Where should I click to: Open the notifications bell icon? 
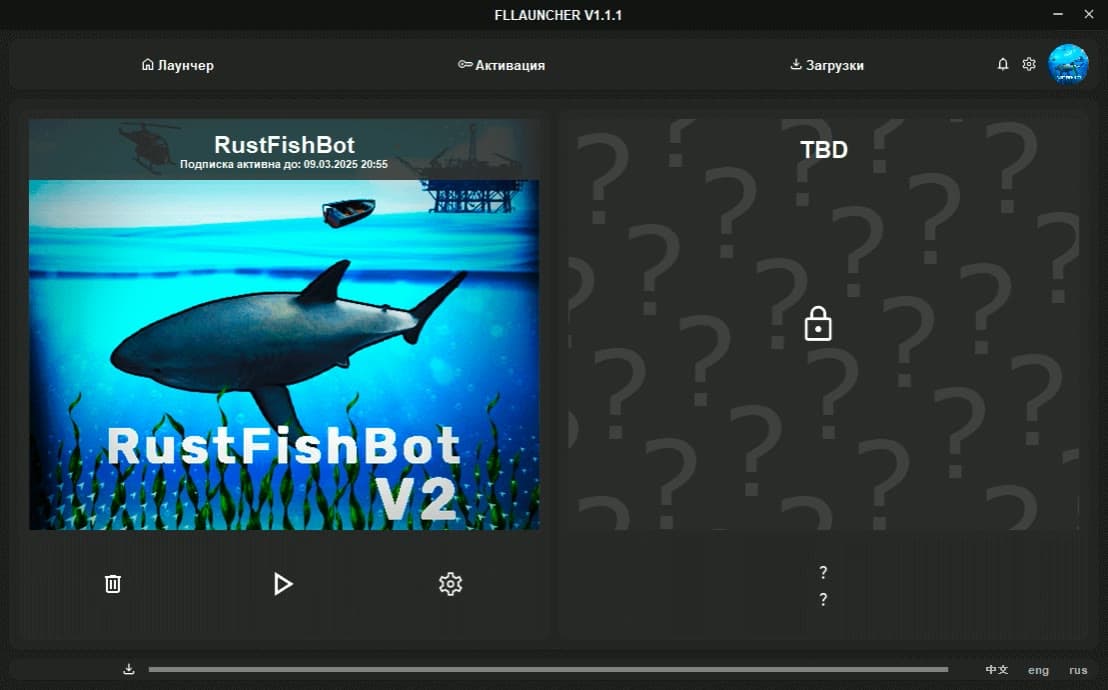[1003, 64]
